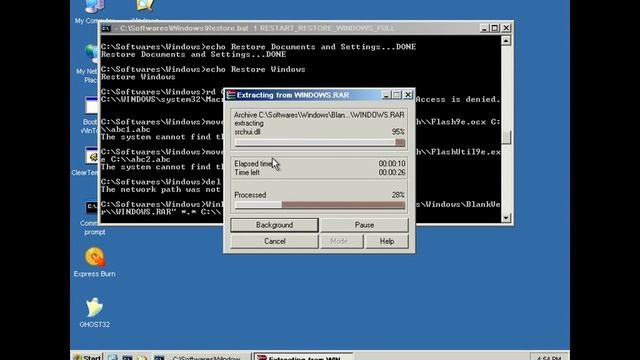Click the "Time left" label

pyautogui.click(x=247, y=173)
